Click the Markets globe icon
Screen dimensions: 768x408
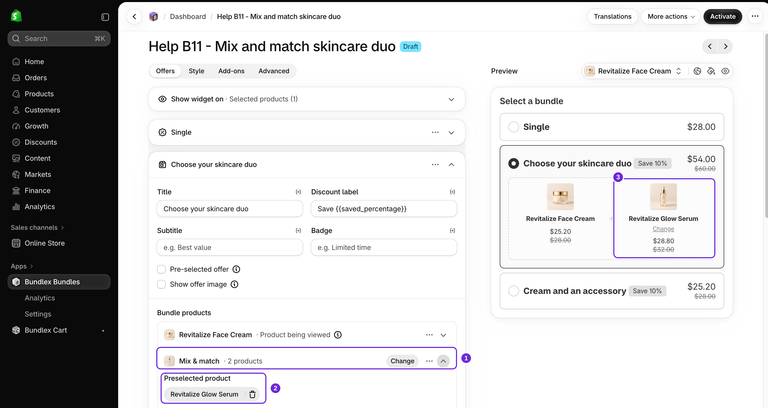pos(16,175)
